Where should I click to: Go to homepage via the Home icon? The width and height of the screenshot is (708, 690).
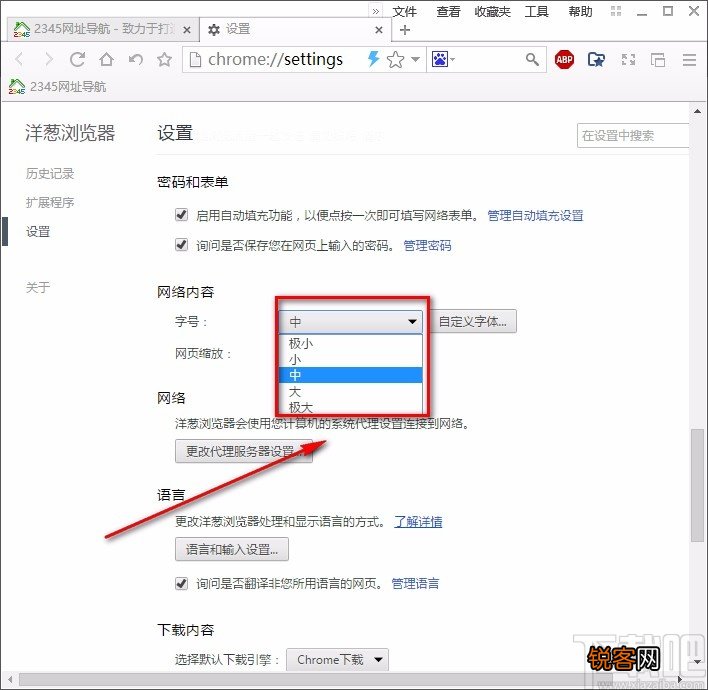pyautogui.click(x=107, y=59)
